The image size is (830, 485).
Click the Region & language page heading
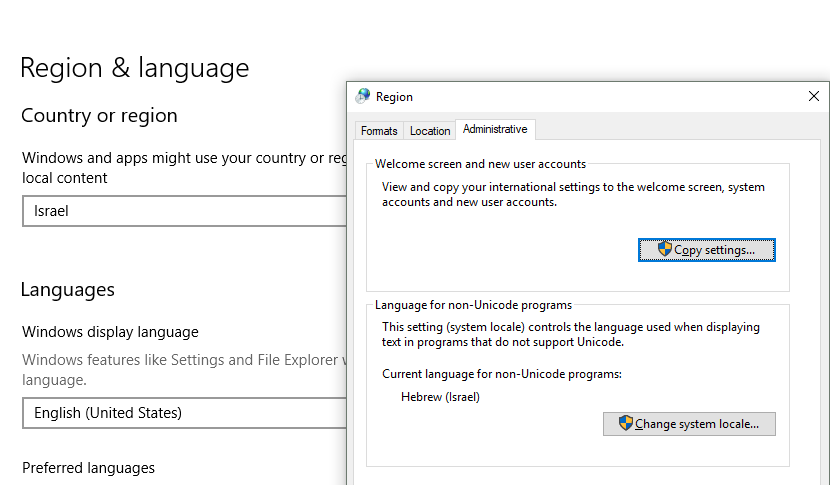tap(134, 68)
